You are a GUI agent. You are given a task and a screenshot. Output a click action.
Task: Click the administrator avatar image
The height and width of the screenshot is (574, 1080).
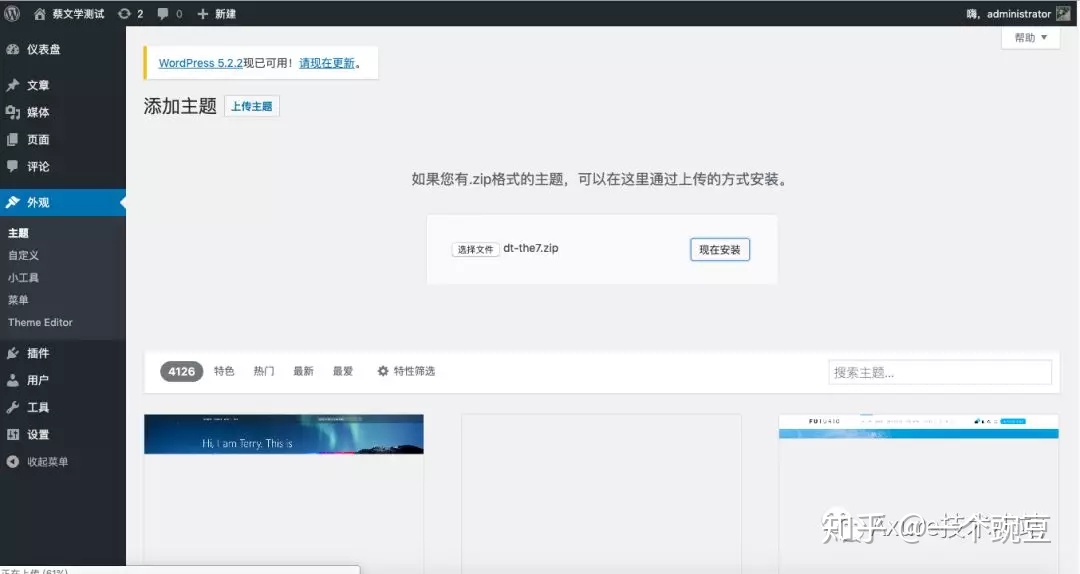[1063, 13]
